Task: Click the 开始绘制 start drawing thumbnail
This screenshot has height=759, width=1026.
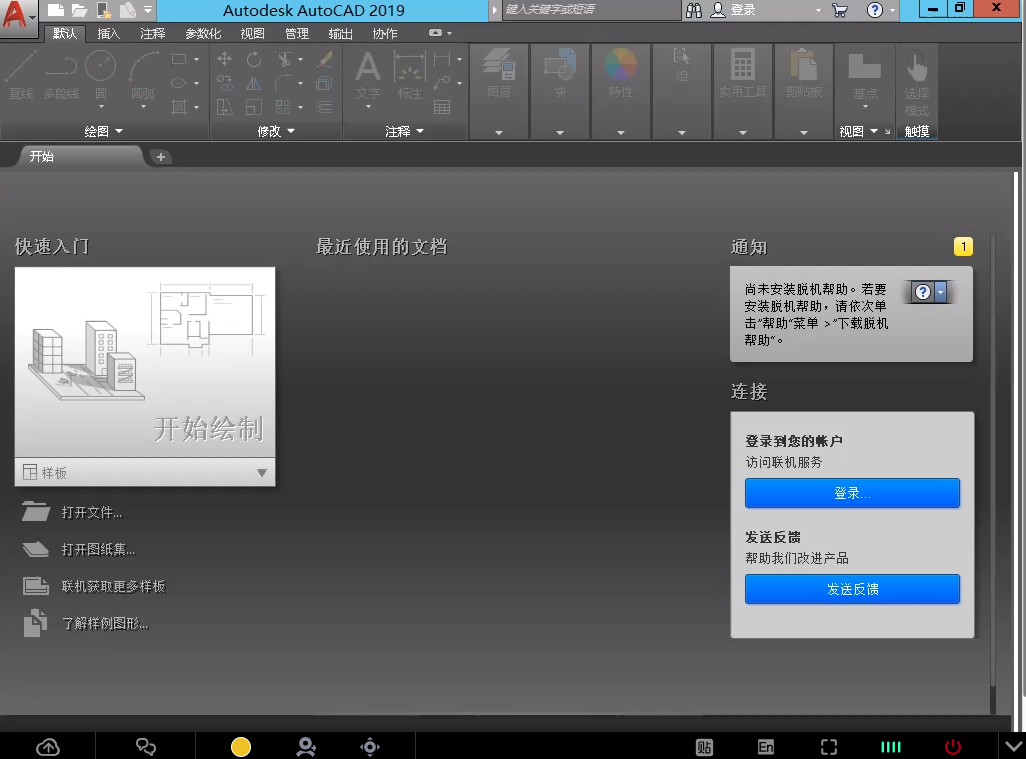Action: 145,362
